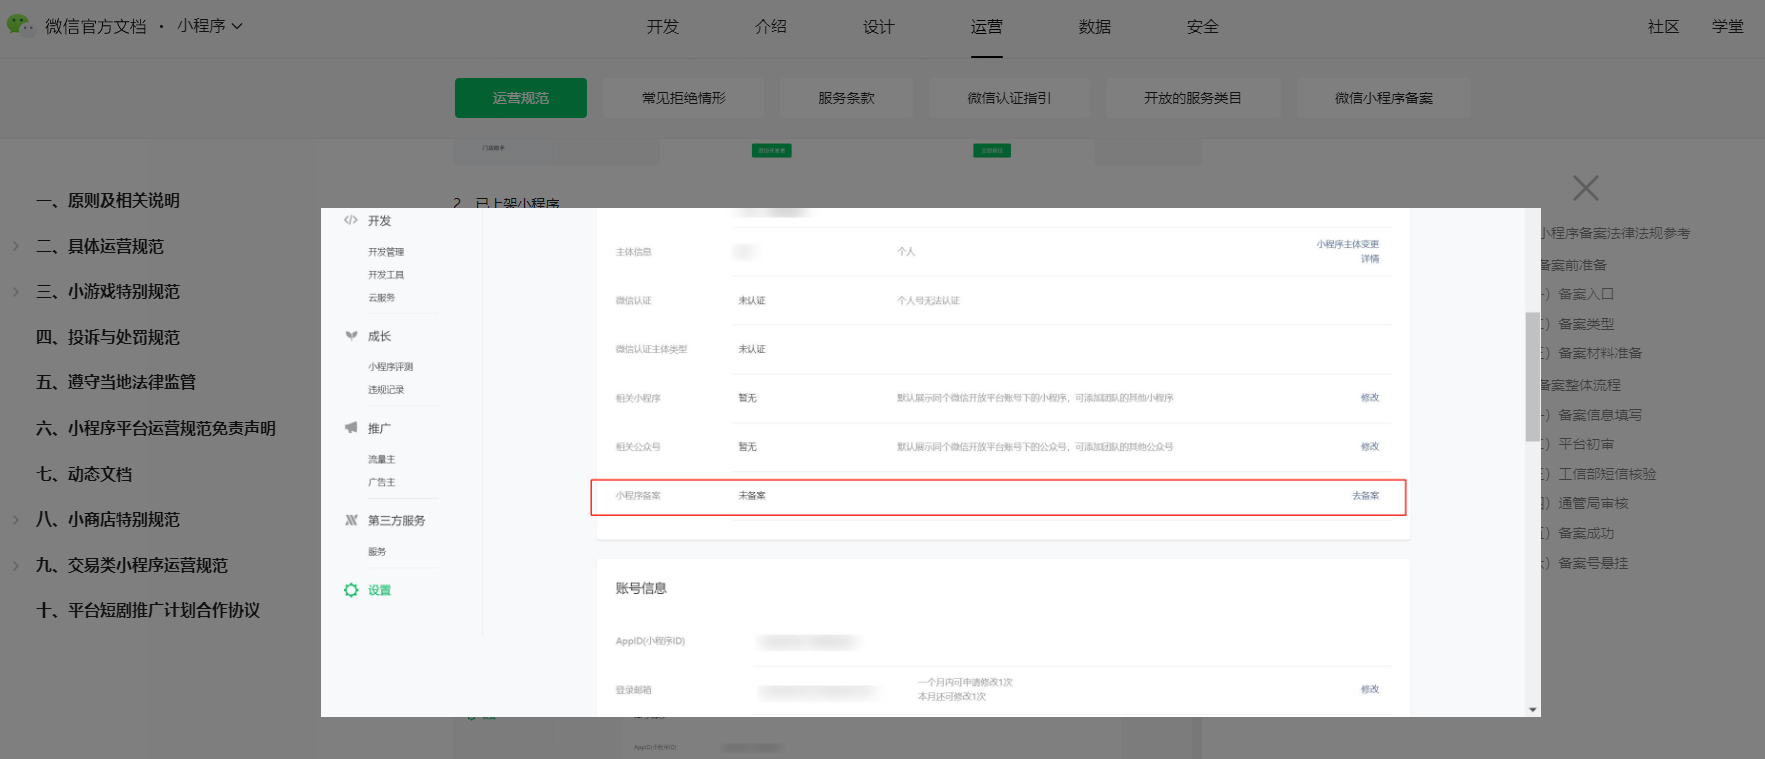Open the 设计 top navigation item
This screenshot has height=759, width=1765.
click(879, 27)
